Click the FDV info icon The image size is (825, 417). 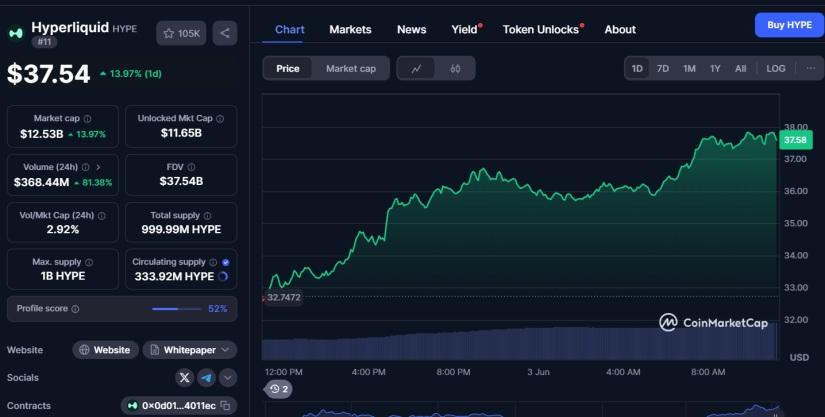point(191,167)
